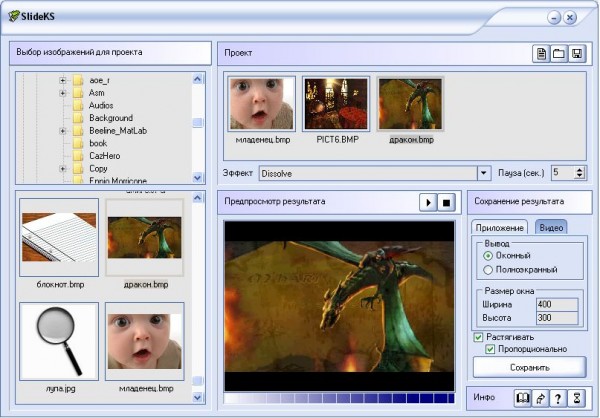The image size is (600, 418).
Task: Open a project using the folder icon
Action: tap(559, 53)
